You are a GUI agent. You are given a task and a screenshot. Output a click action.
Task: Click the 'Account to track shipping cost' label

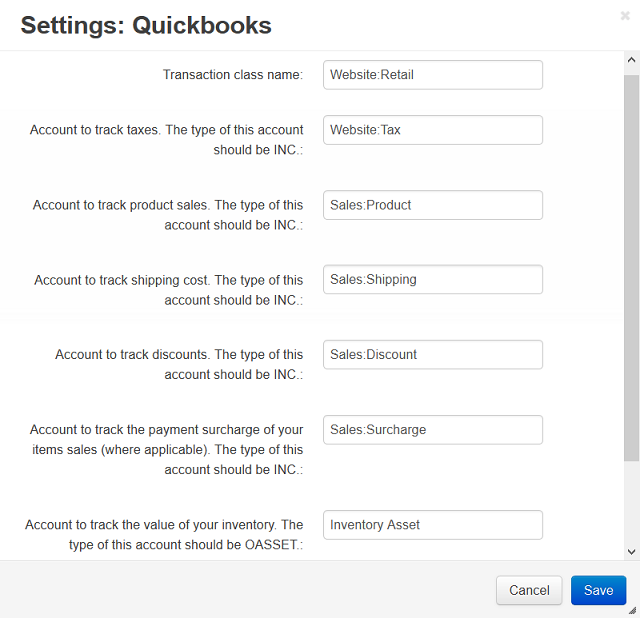(169, 290)
